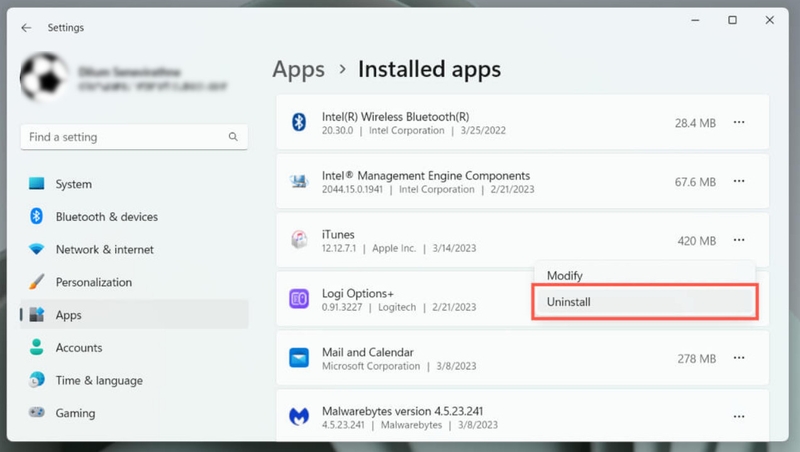Open the three-dot menu for iTunes

click(x=739, y=240)
